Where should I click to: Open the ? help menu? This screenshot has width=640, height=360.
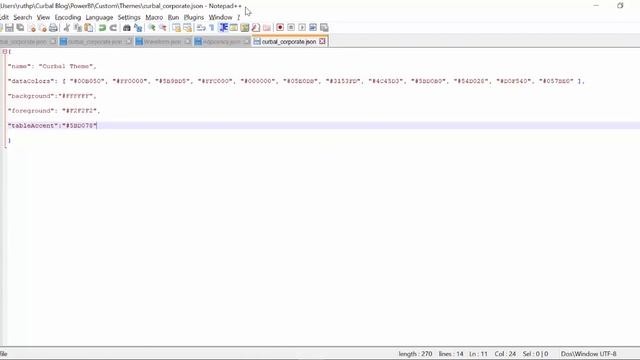[238, 17]
